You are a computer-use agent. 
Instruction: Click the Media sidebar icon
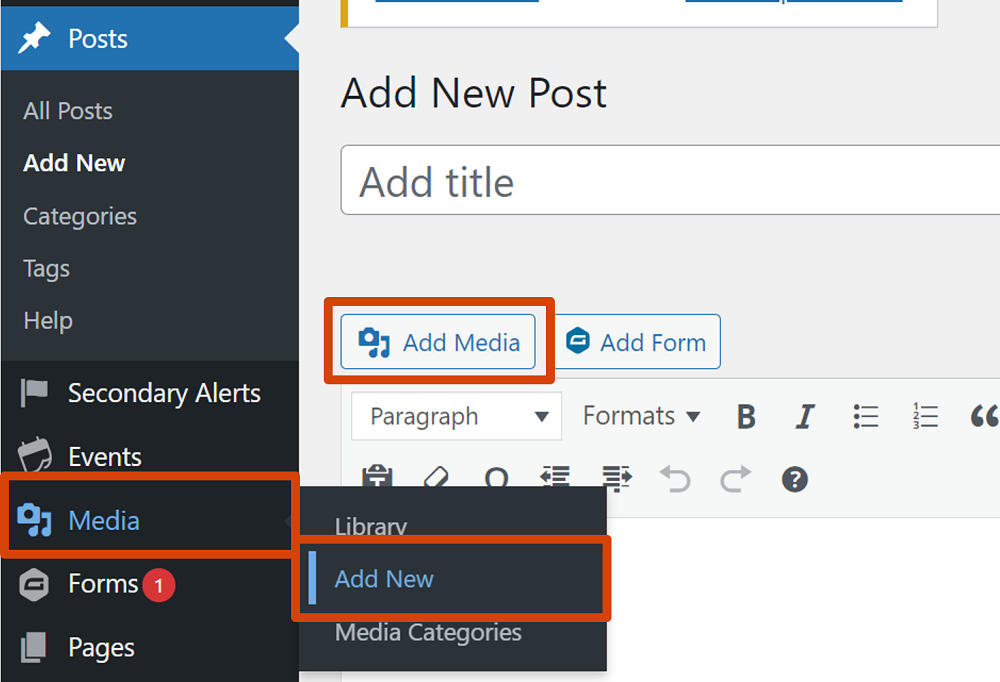coord(34,520)
